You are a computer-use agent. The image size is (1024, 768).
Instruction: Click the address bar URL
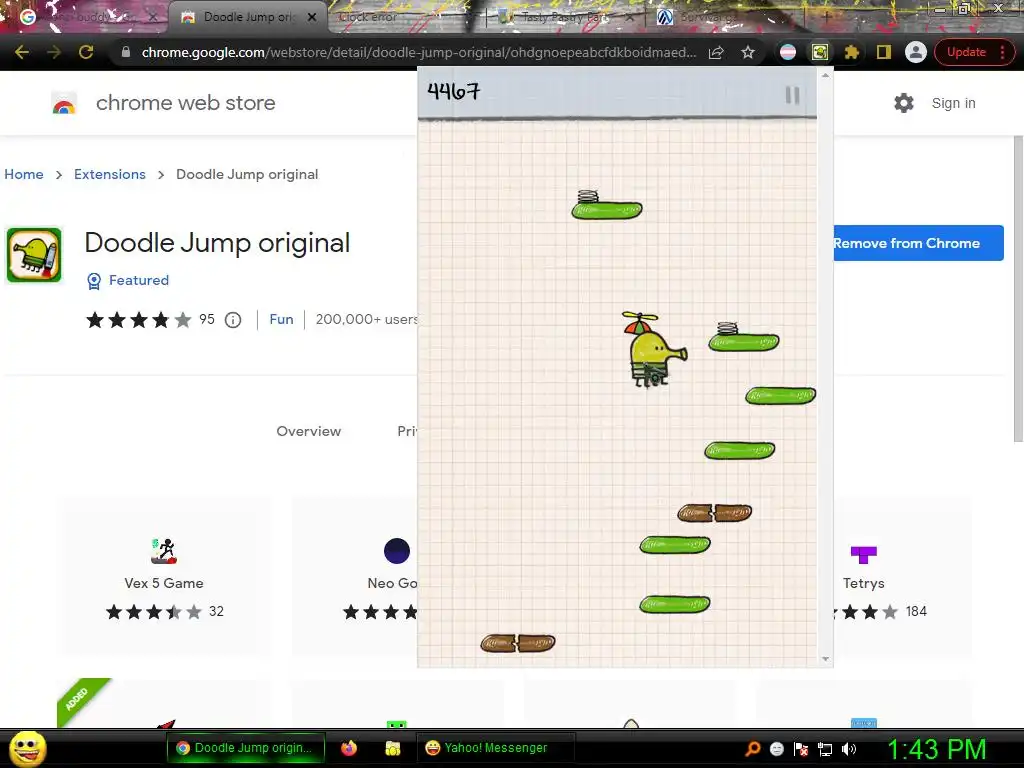[419, 52]
